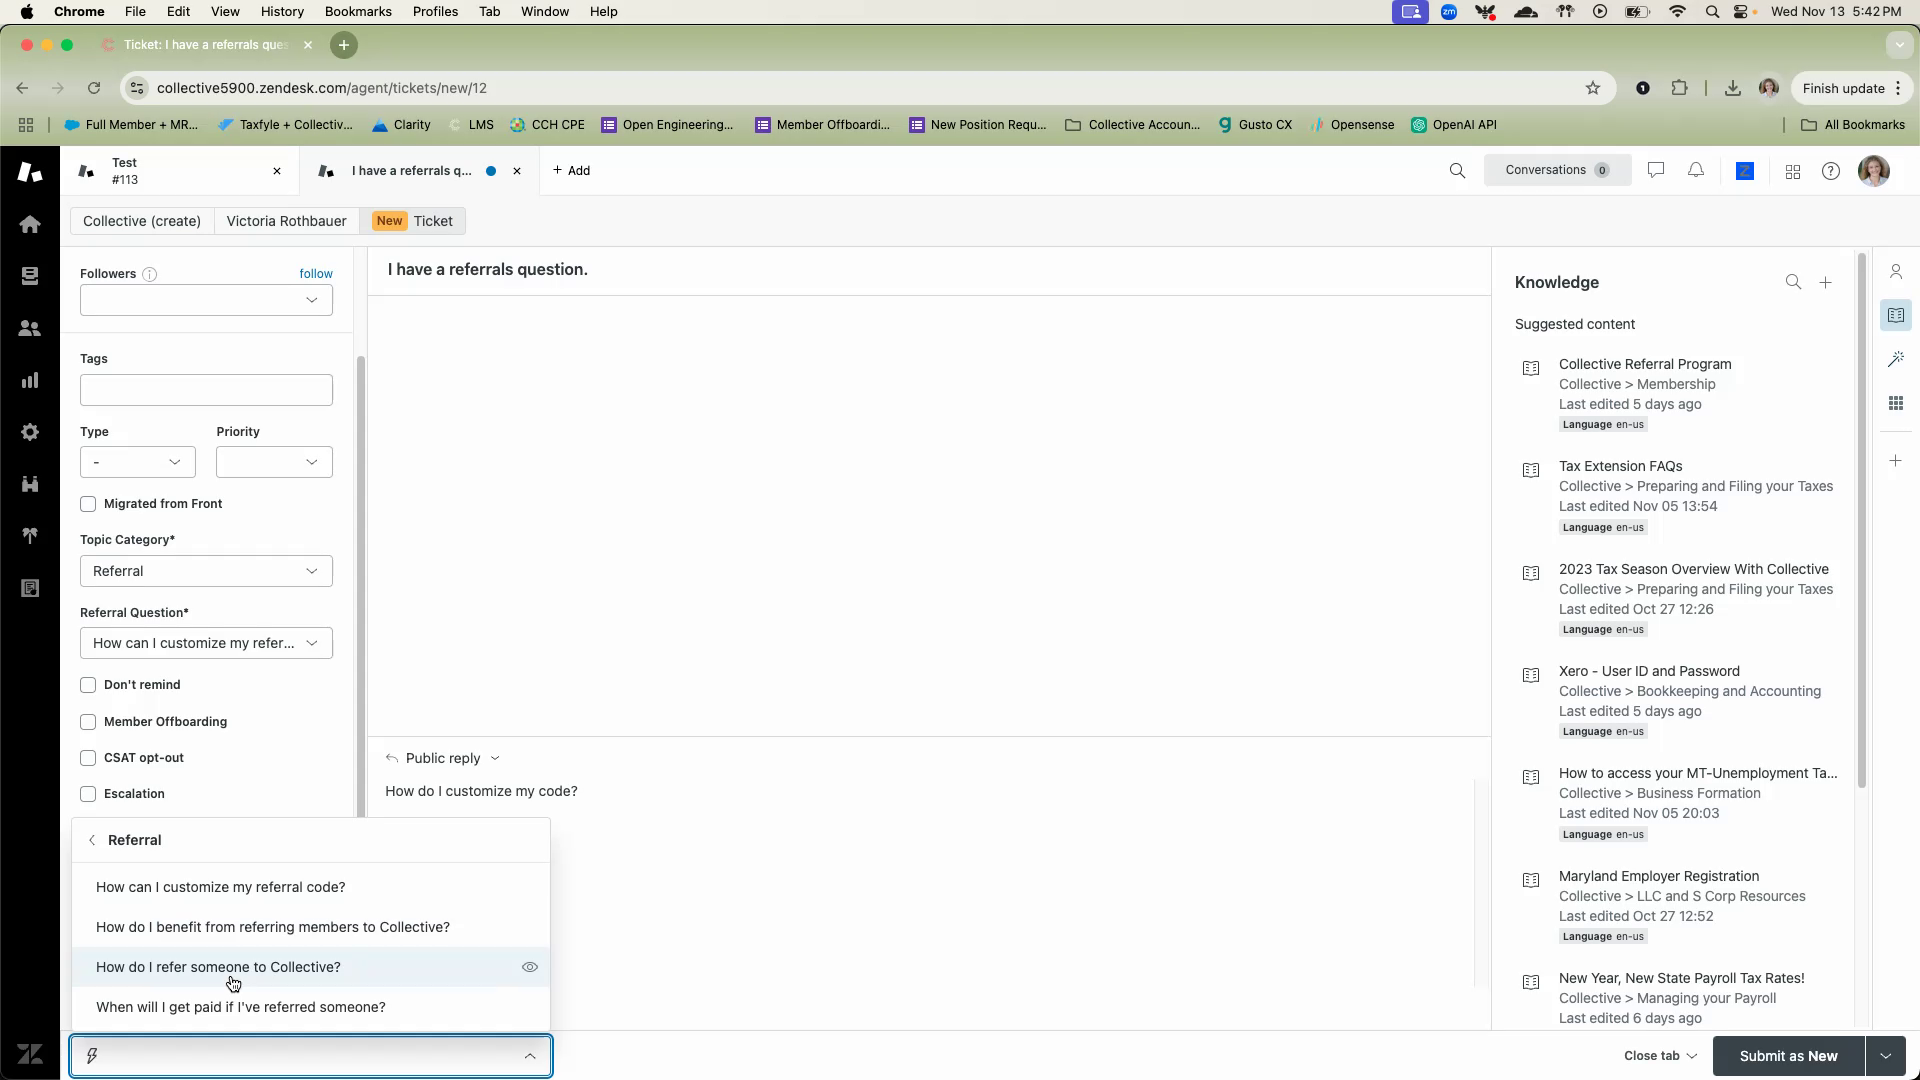
Task: Preview the 'How do I refer someone' macro
Action: click(x=530, y=967)
